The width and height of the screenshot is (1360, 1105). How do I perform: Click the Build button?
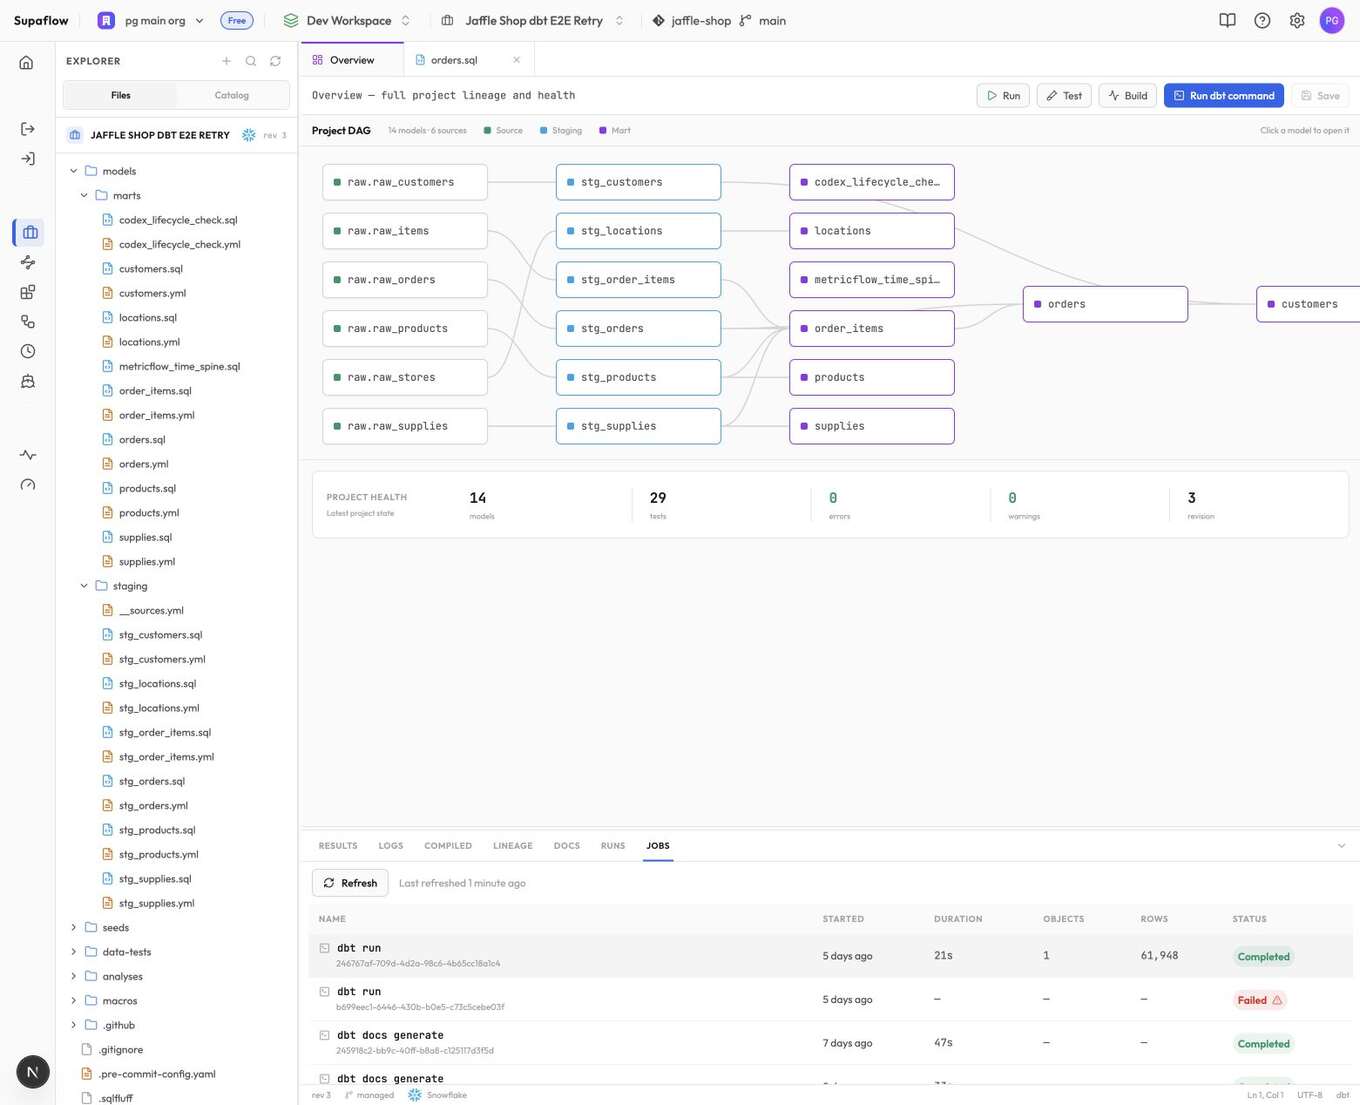[1128, 96]
